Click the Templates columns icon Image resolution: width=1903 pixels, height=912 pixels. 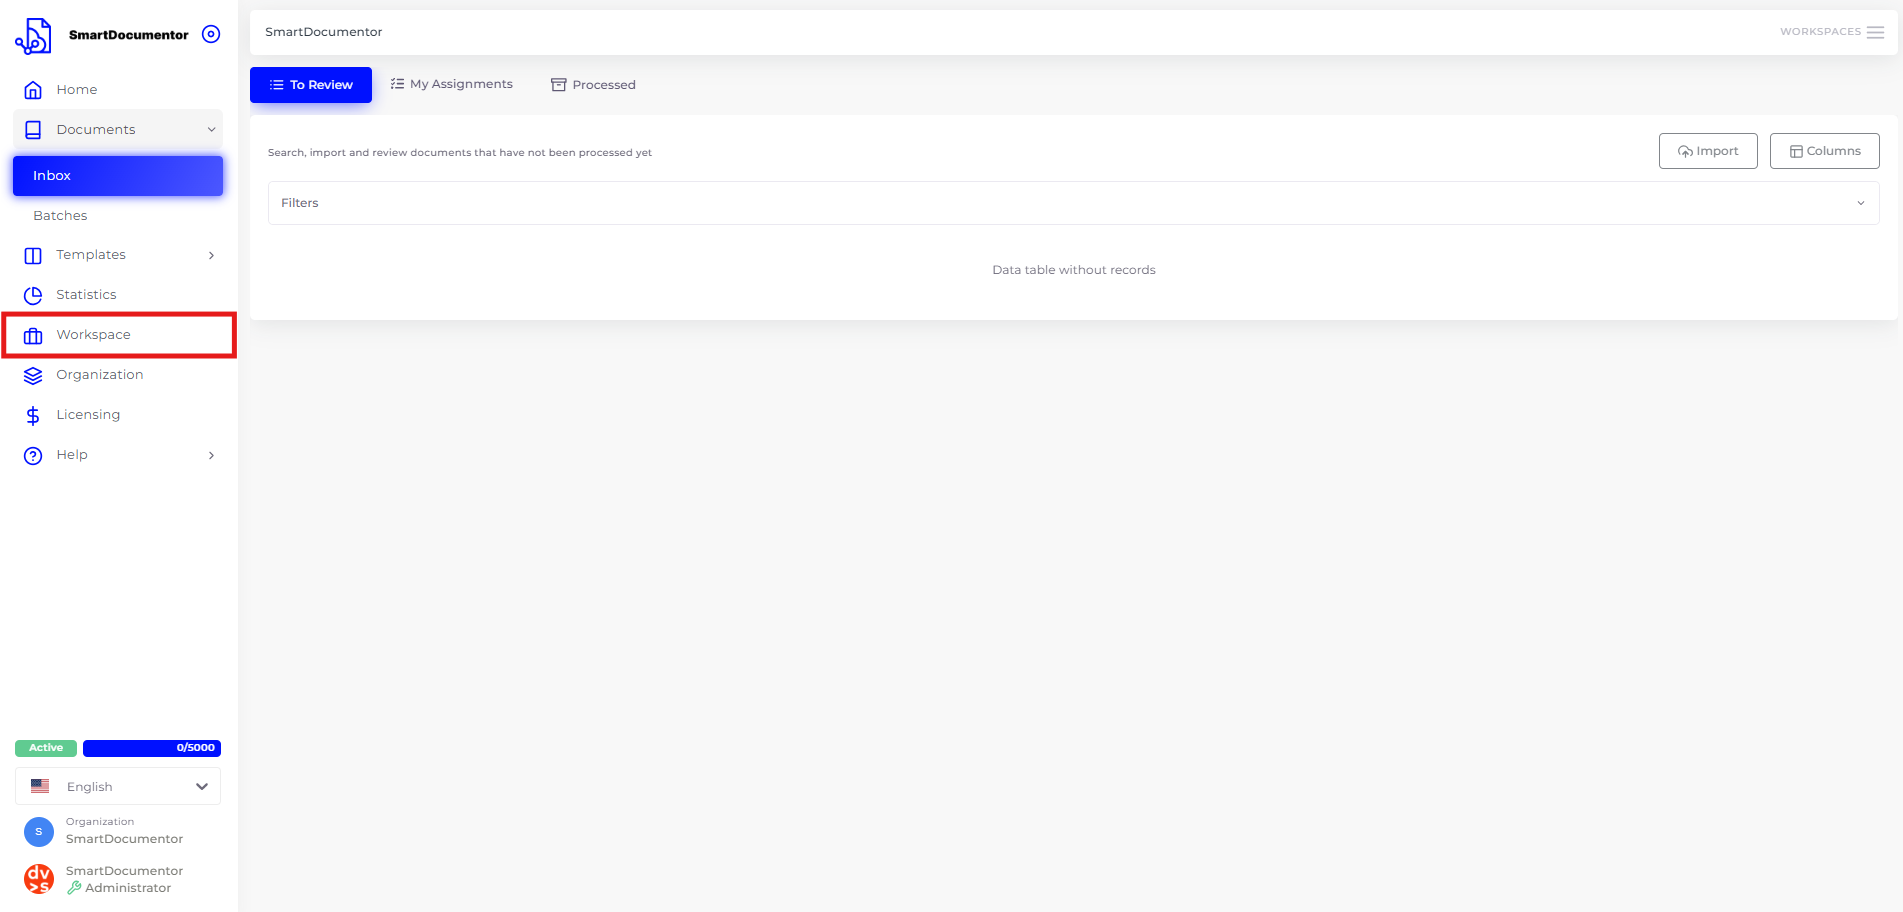[x=33, y=255]
